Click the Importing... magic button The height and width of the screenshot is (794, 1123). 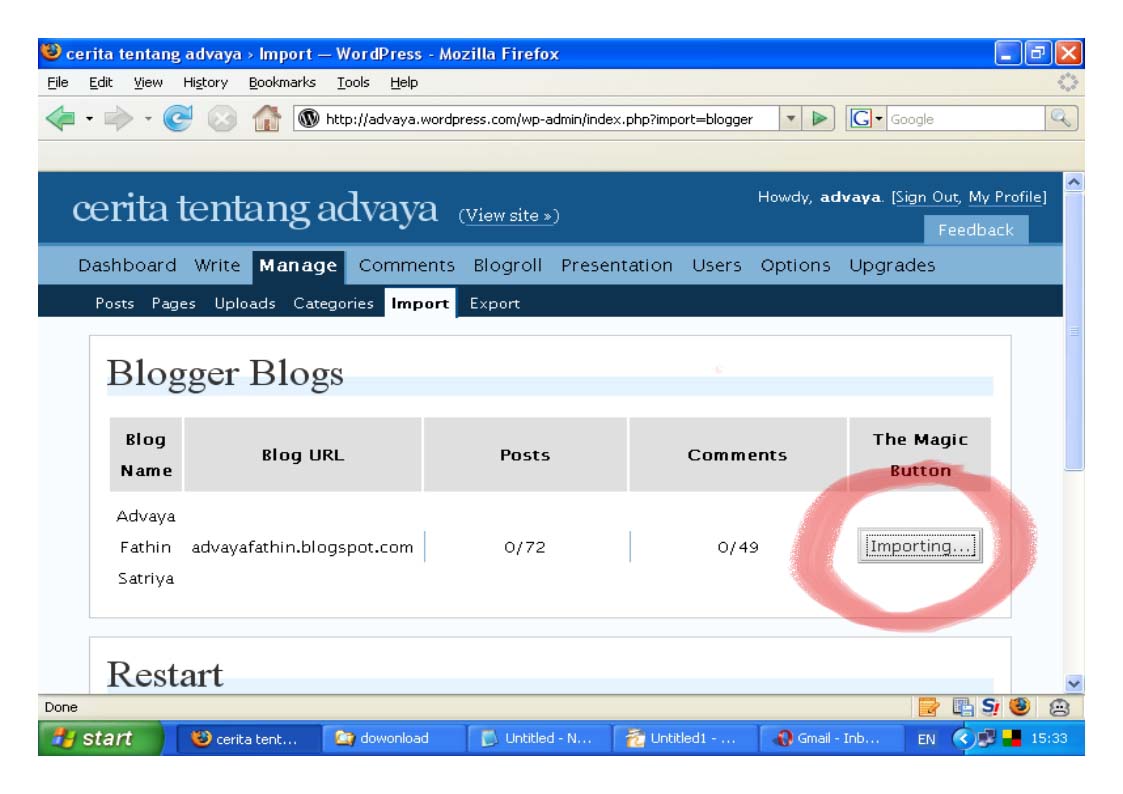point(920,546)
